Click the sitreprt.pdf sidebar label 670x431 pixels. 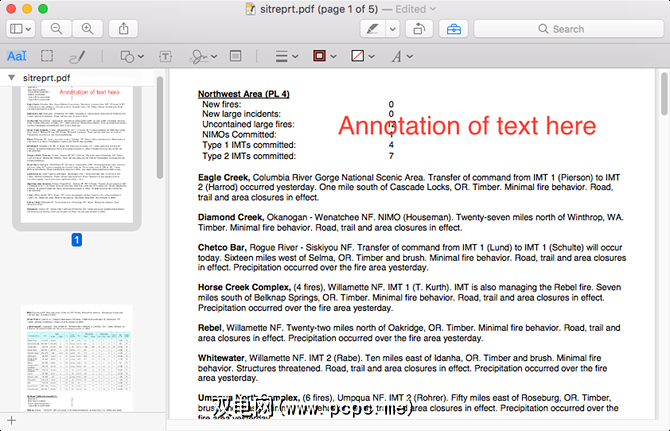[x=46, y=78]
